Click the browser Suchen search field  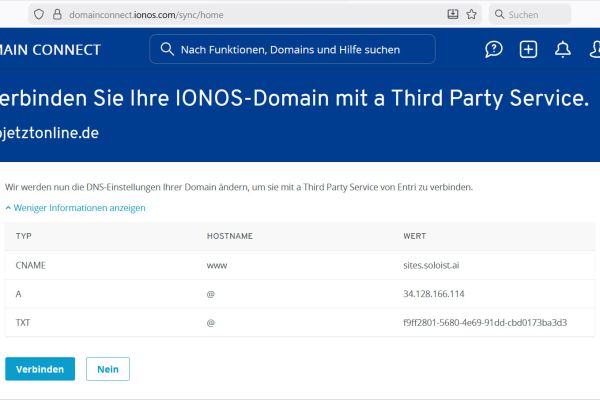point(530,15)
